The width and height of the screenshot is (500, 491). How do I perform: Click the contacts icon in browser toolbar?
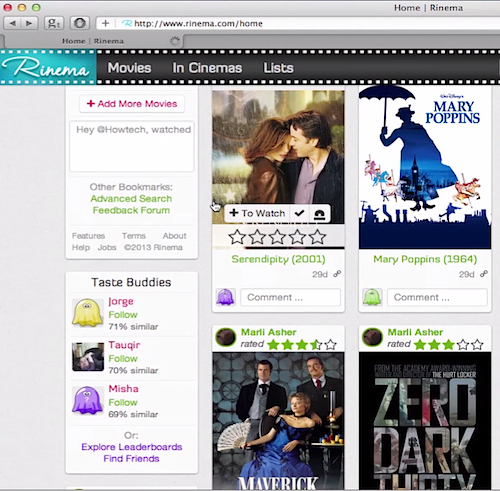(54, 23)
